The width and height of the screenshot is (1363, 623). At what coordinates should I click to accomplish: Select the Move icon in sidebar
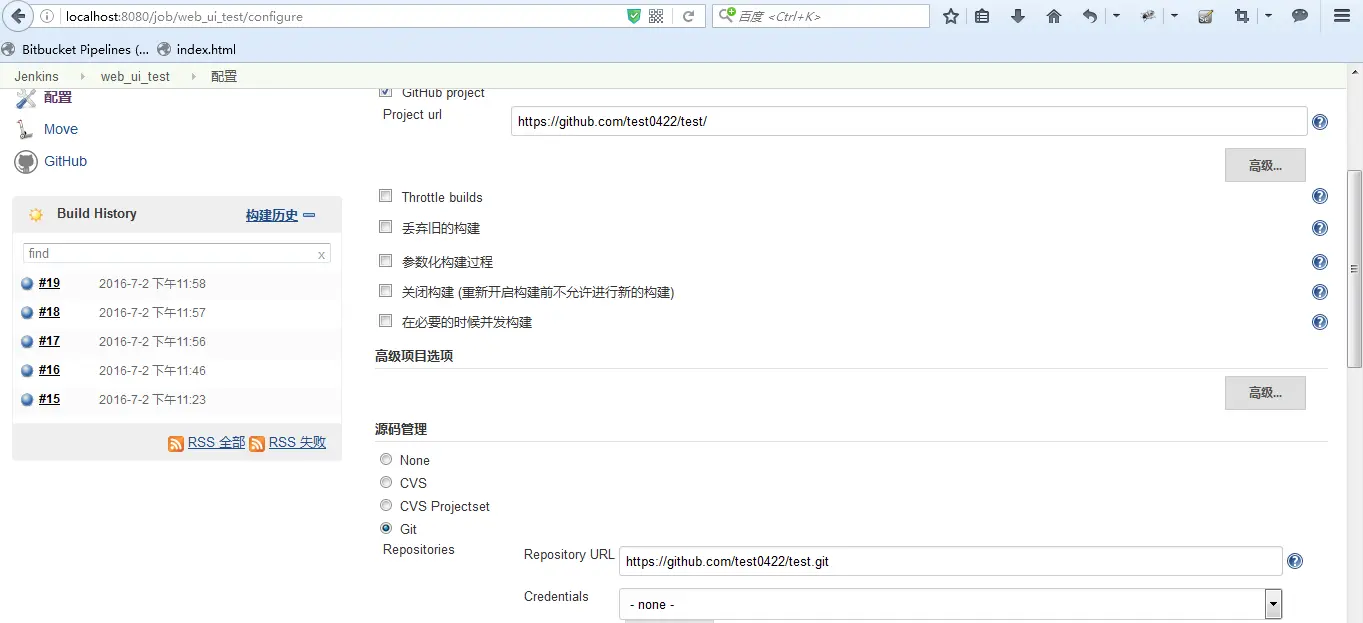[23, 128]
